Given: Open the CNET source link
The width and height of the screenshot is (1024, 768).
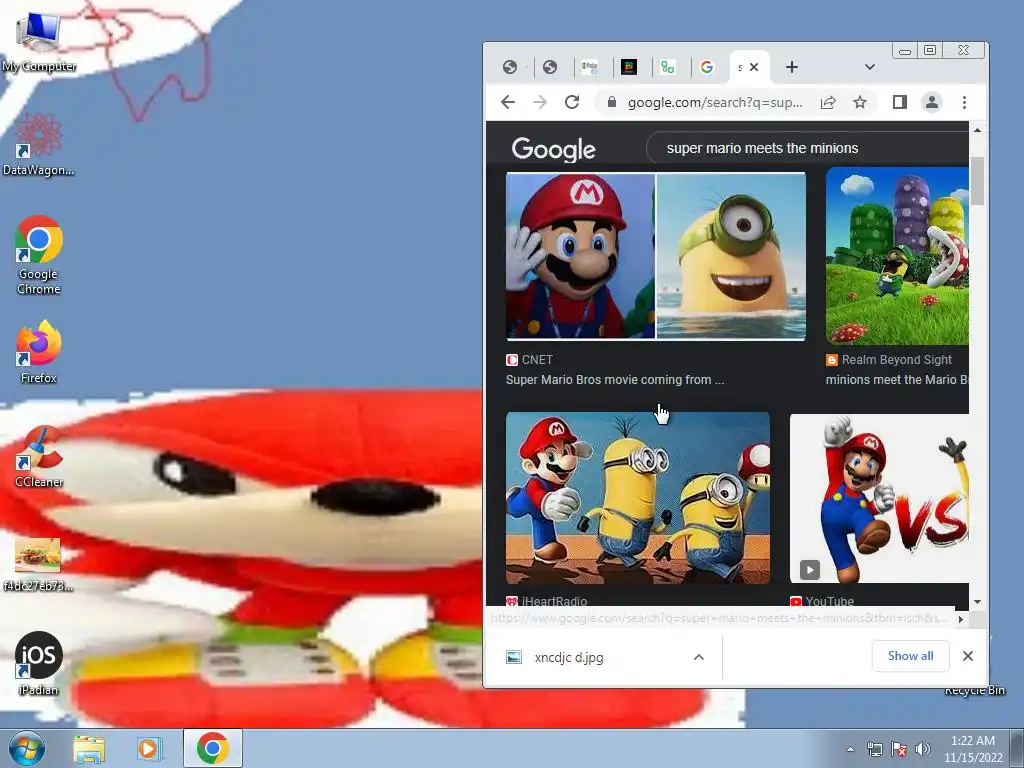Looking at the screenshot, I should tap(530, 360).
